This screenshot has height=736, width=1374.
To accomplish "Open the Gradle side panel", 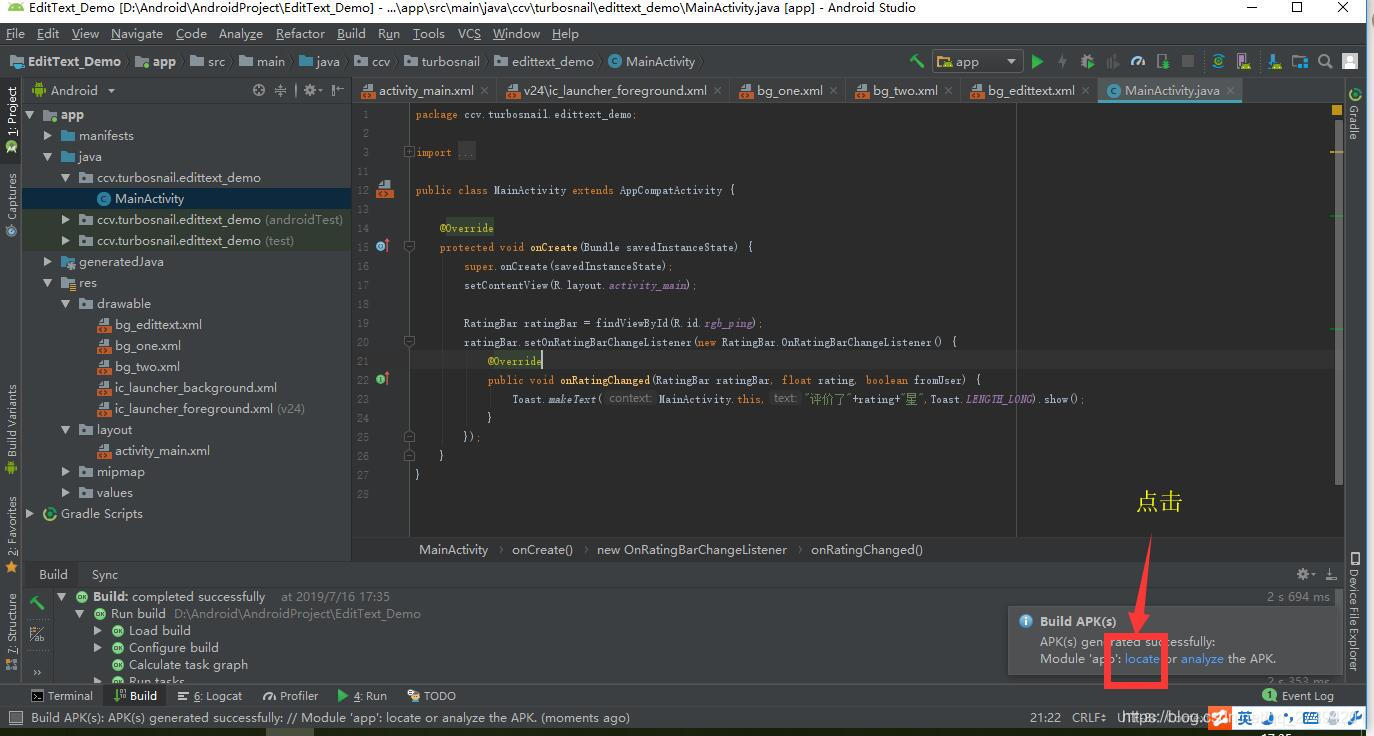I will tap(1354, 115).
